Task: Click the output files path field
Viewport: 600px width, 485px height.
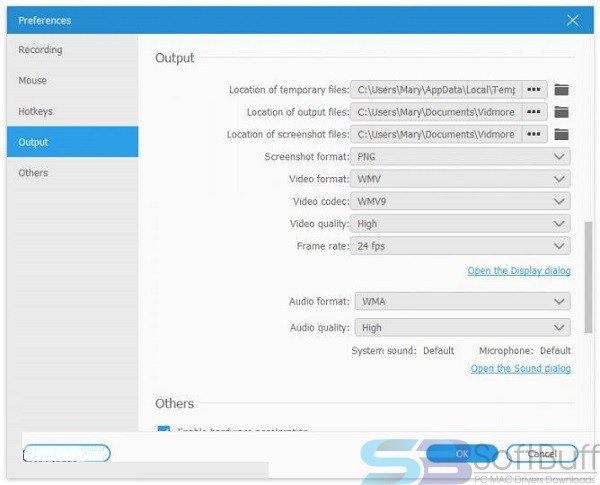Action: click(436, 112)
